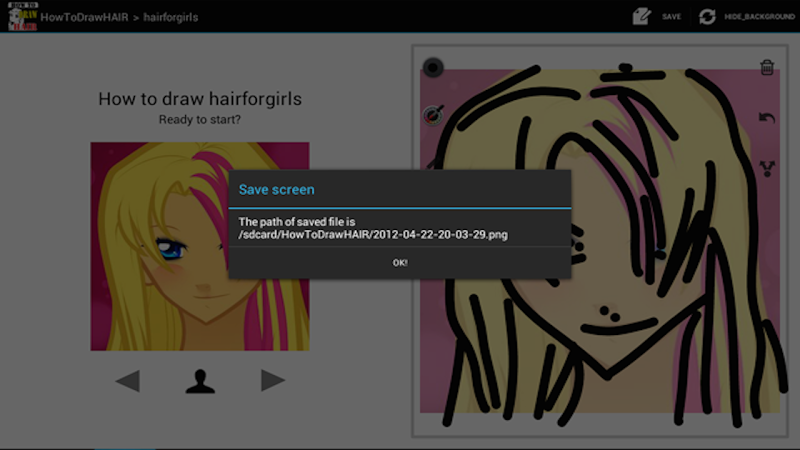Image resolution: width=800 pixels, height=450 pixels.
Task: Tap the person silhouette icon
Action: tap(200, 381)
